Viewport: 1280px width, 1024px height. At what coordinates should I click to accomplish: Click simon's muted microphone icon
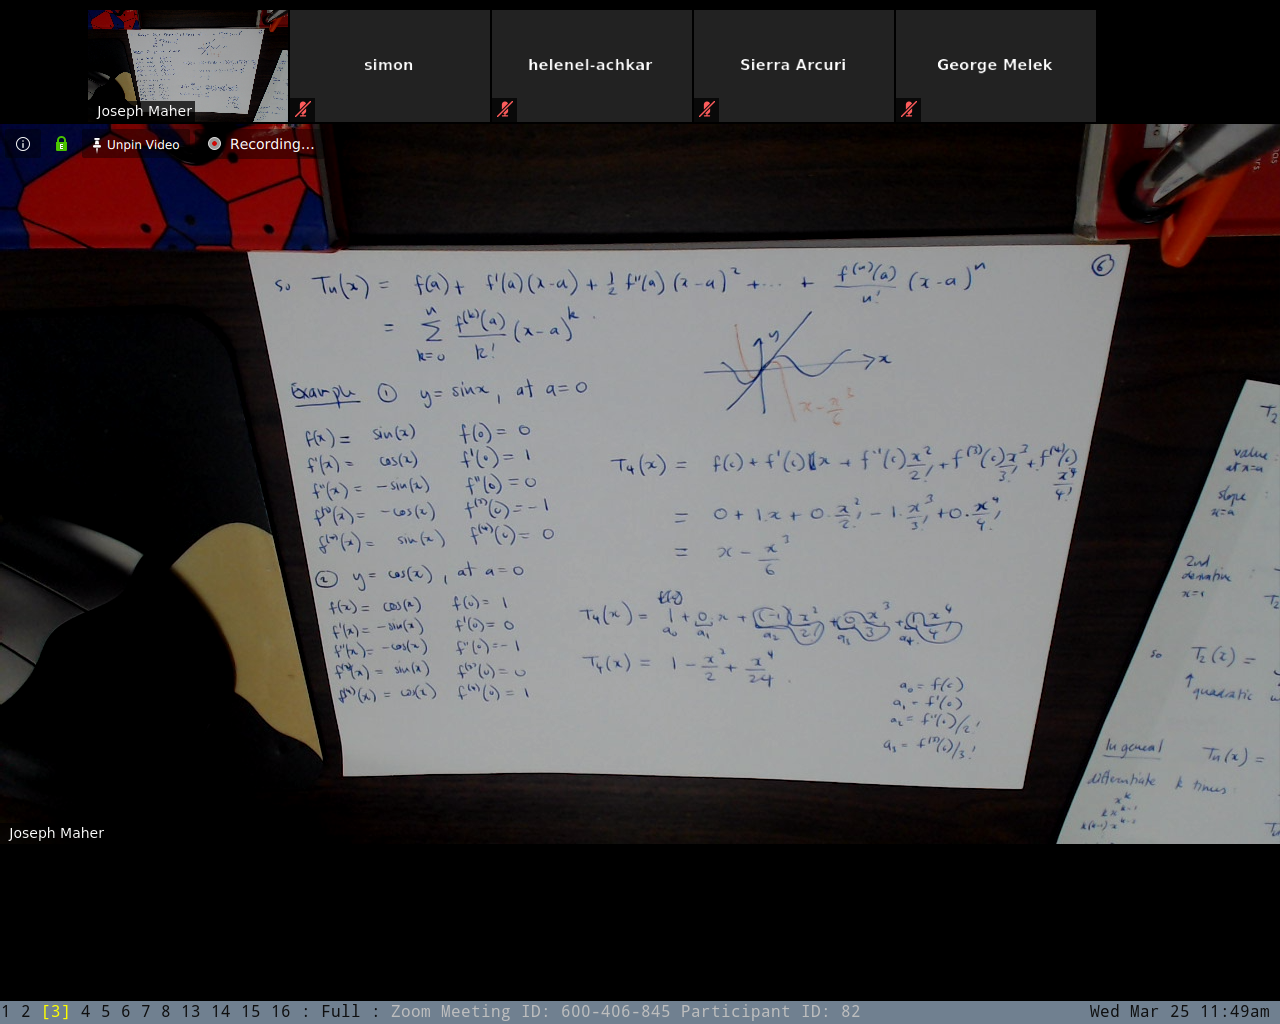coord(303,109)
